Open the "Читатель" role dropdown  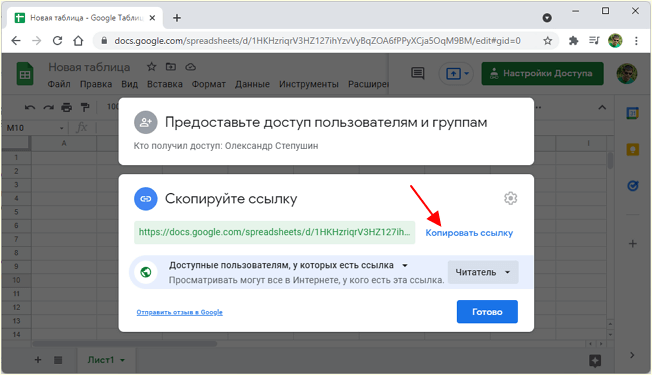point(483,272)
